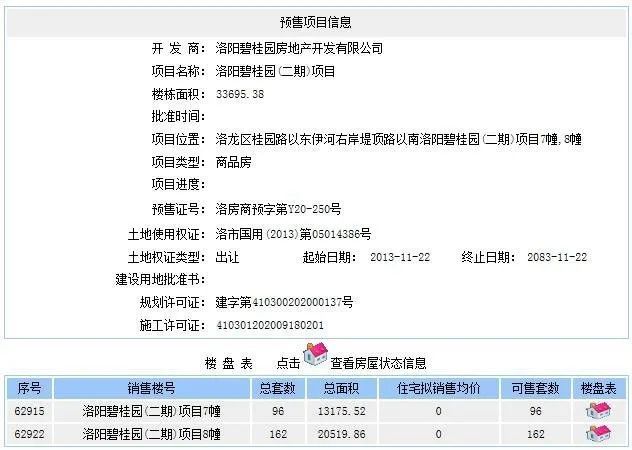Click land certificate 洛市国用(2013)第05014386号
The height and width of the screenshot is (450, 632).
[293, 234]
